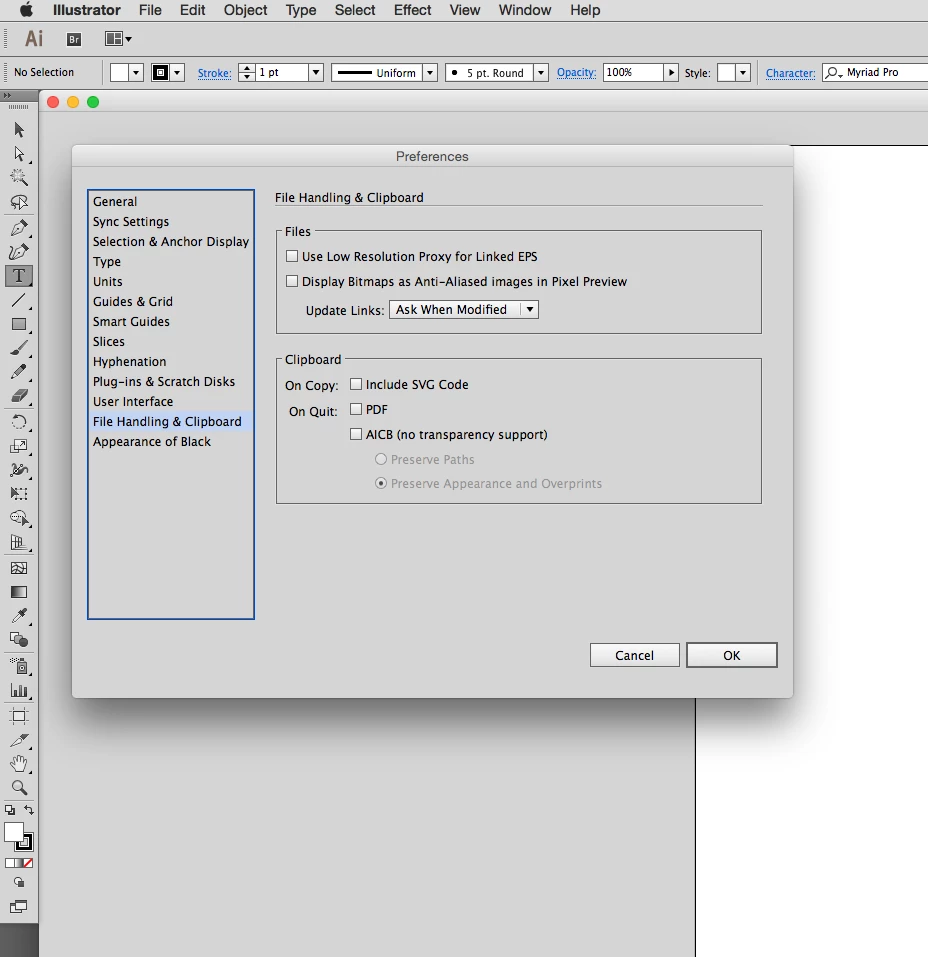The width and height of the screenshot is (928, 957).
Task: Choose the Eraser tool
Action: (19, 396)
